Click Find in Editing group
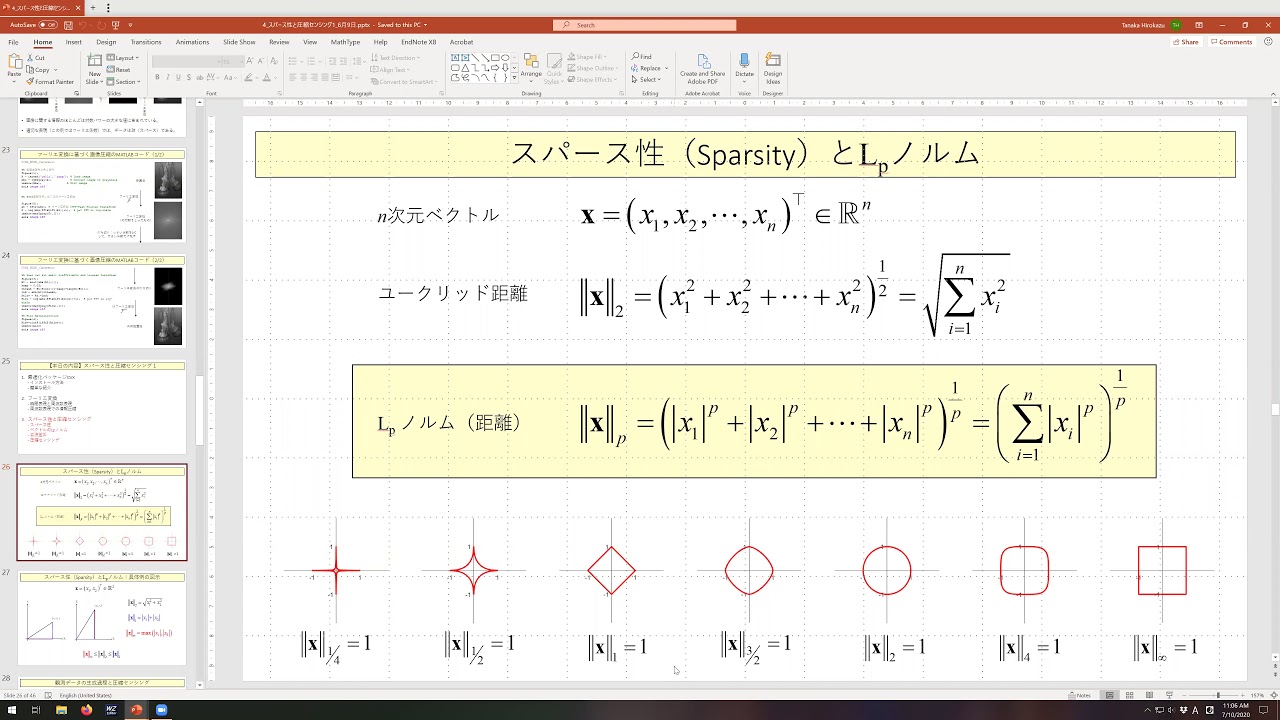1280x720 pixels. [x=641, y=57]
